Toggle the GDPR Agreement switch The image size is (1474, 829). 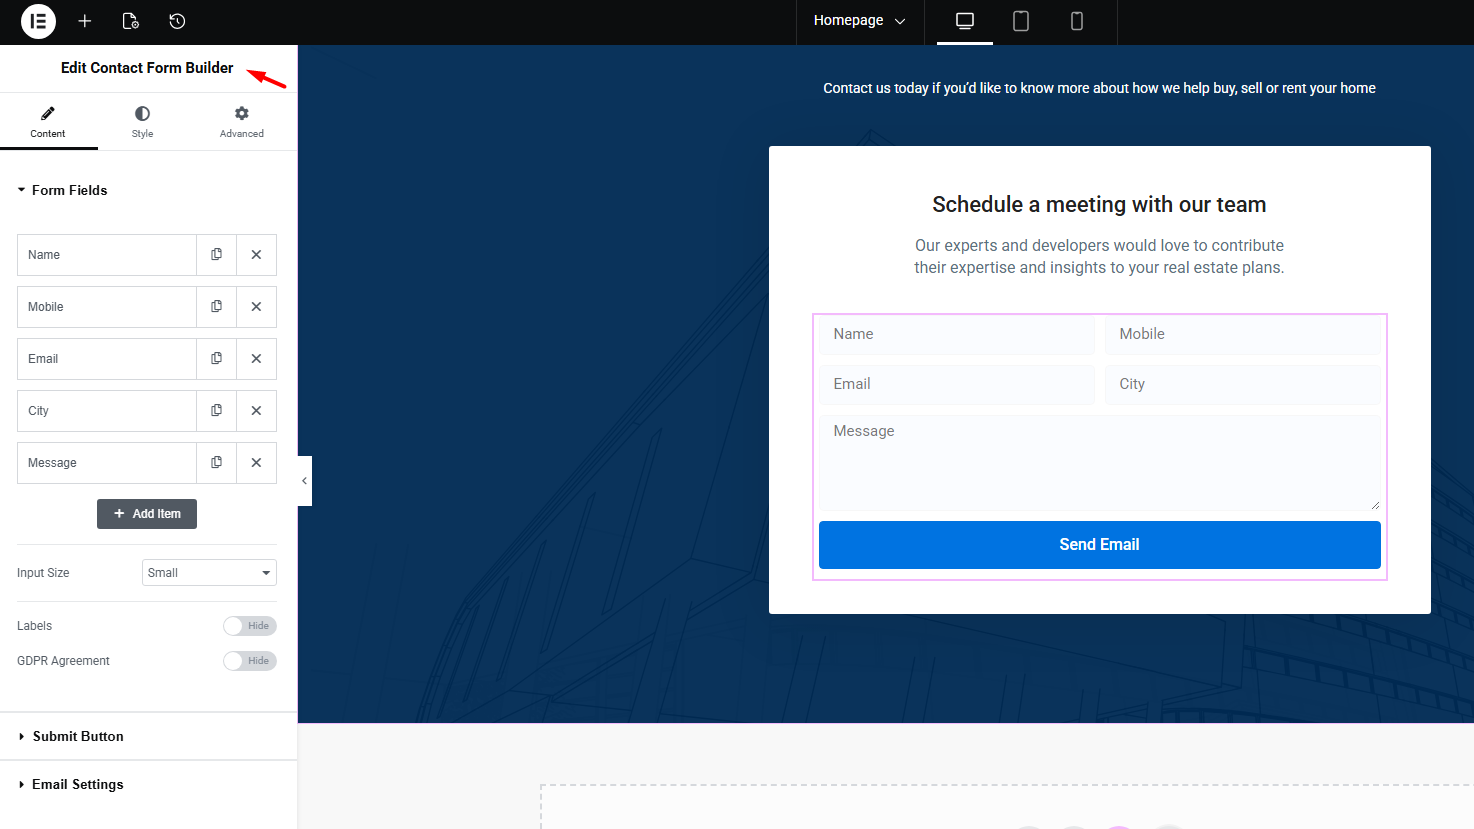pos(249,661)
